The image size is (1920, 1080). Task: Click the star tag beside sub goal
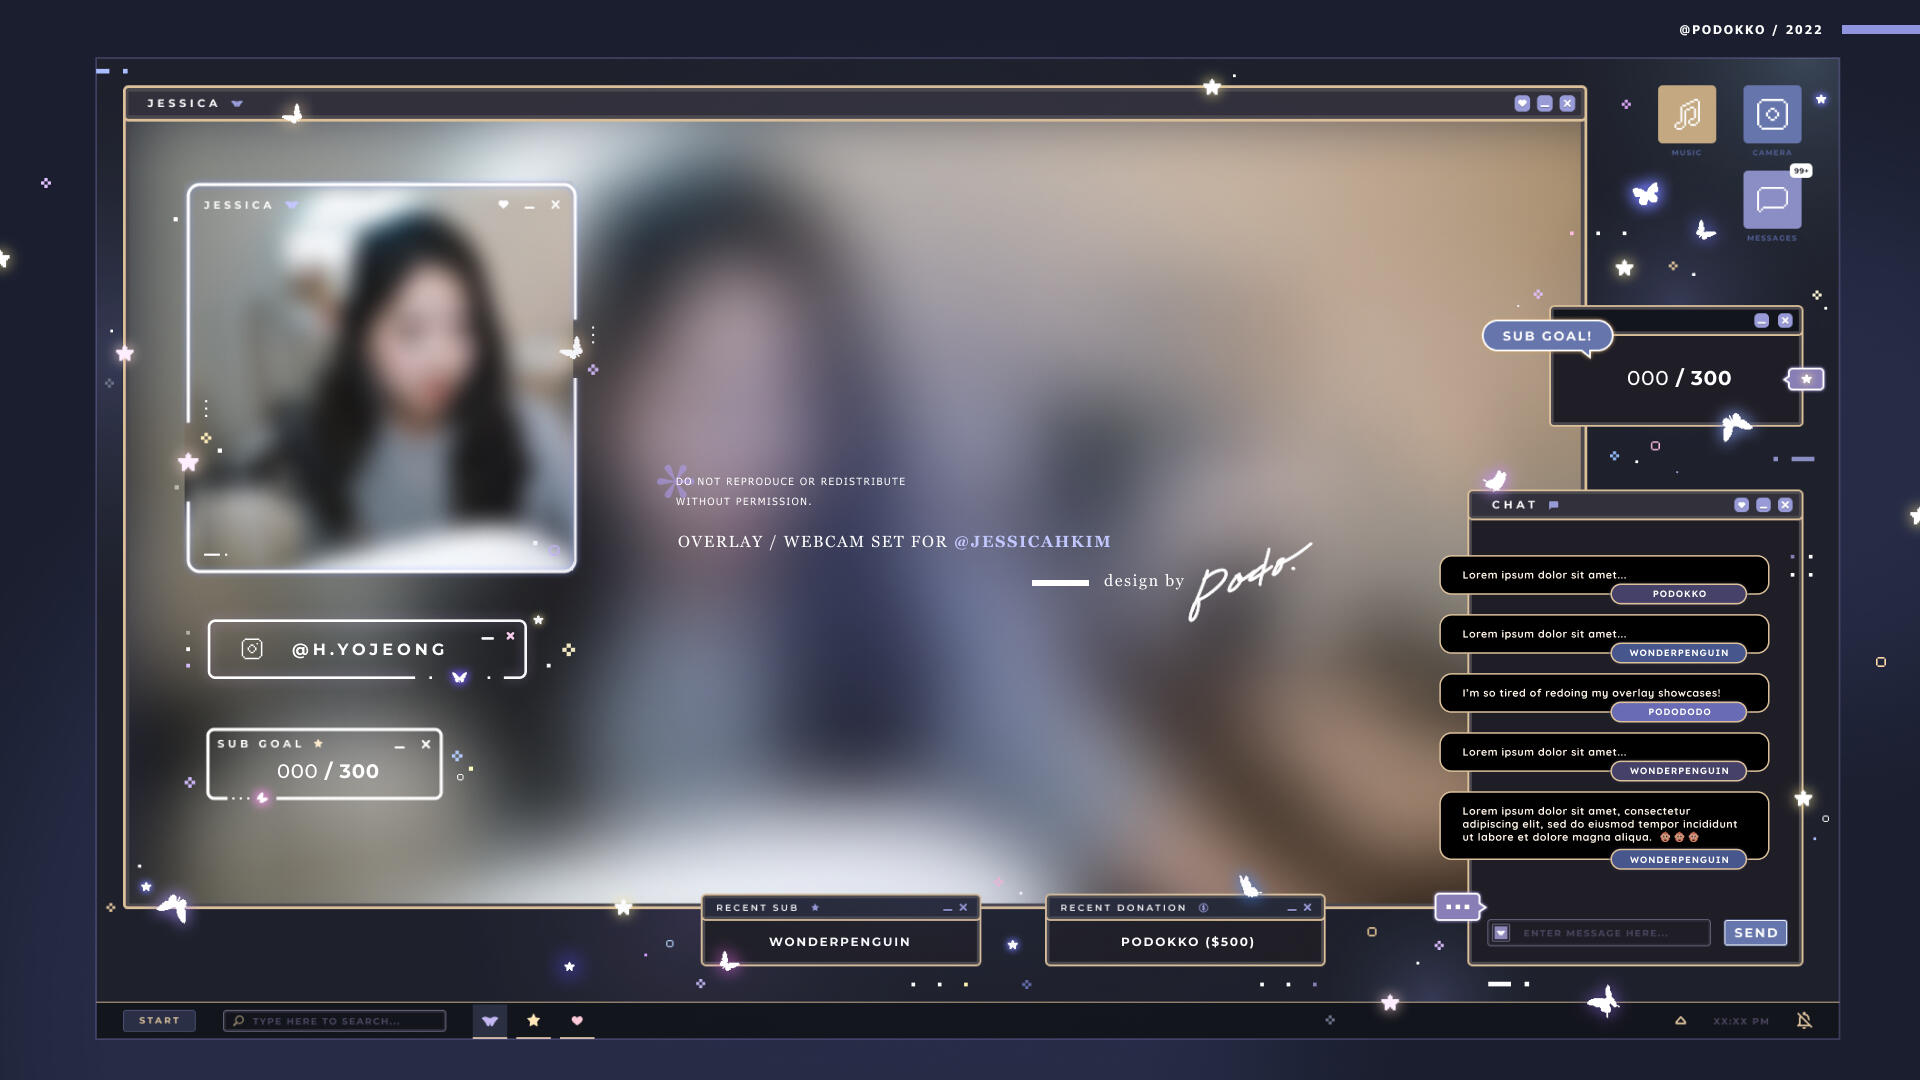[1806, 379]
